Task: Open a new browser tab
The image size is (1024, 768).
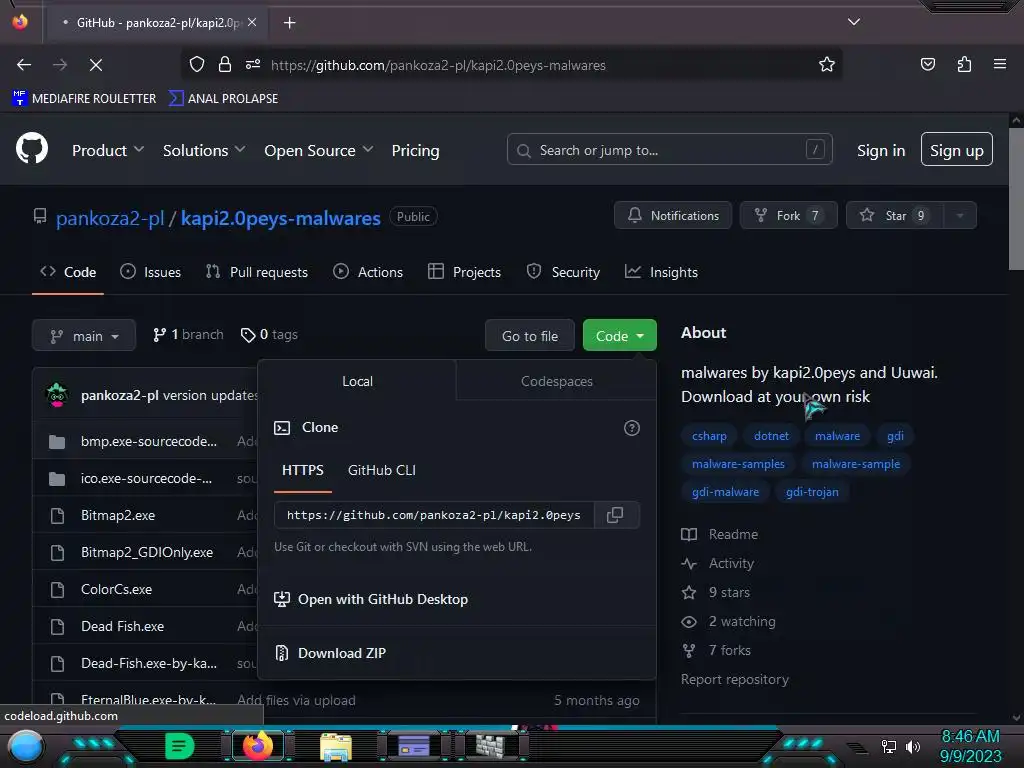Action: click(289, 23)
